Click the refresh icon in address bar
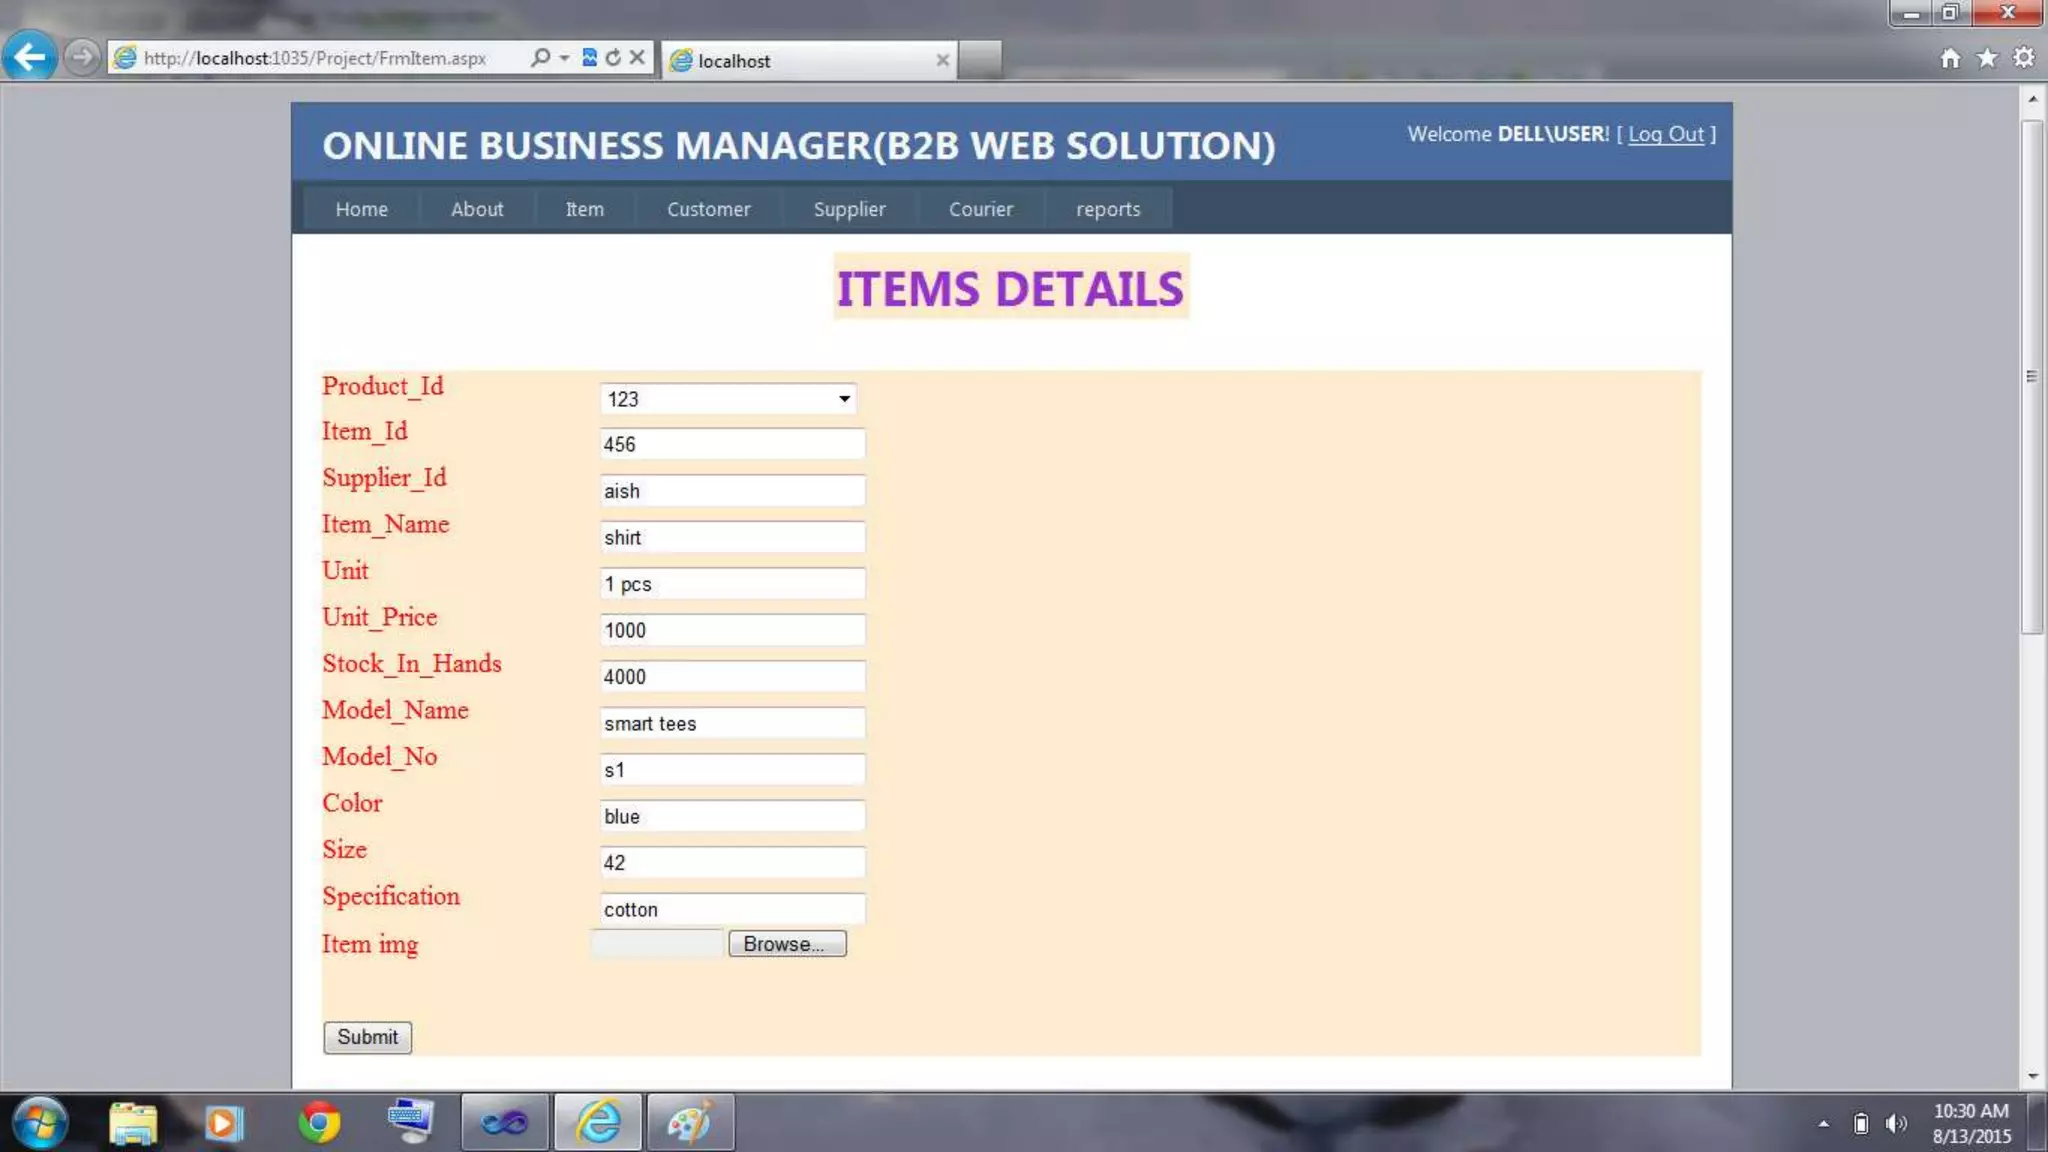Image resolution: width=2048 pixels, height=1152 pixels. 613,58
